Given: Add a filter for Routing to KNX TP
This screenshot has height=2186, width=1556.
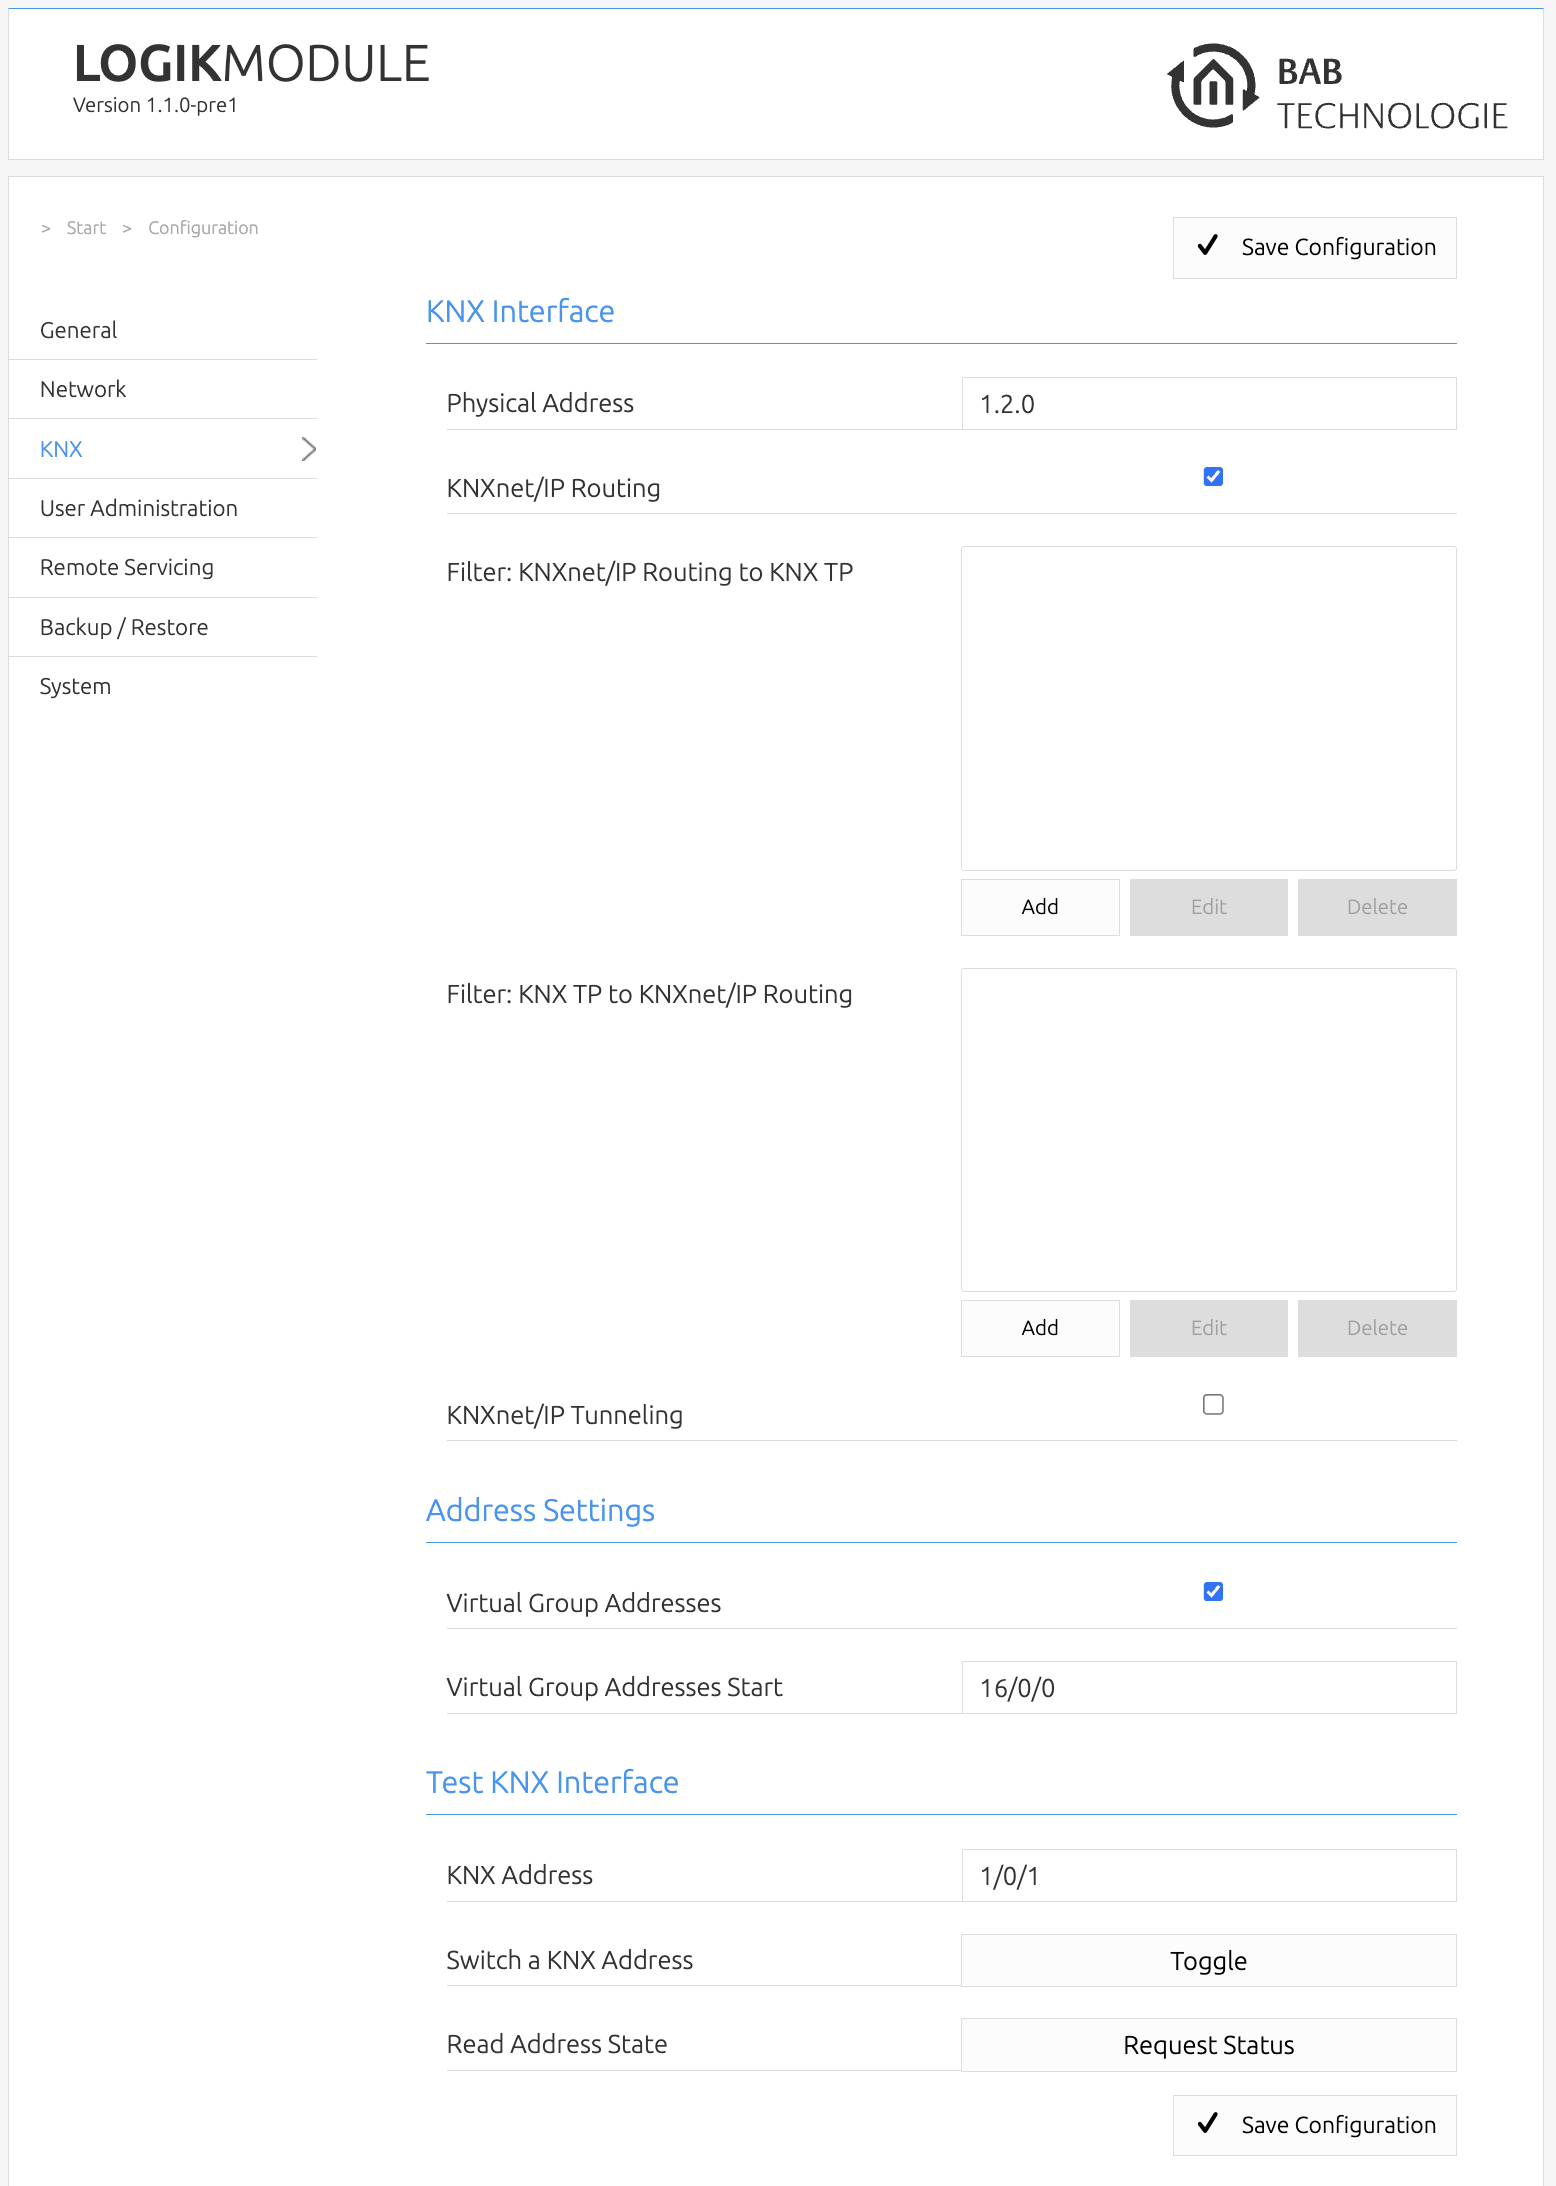Looking at the screenshot, I should point(1040,907).
